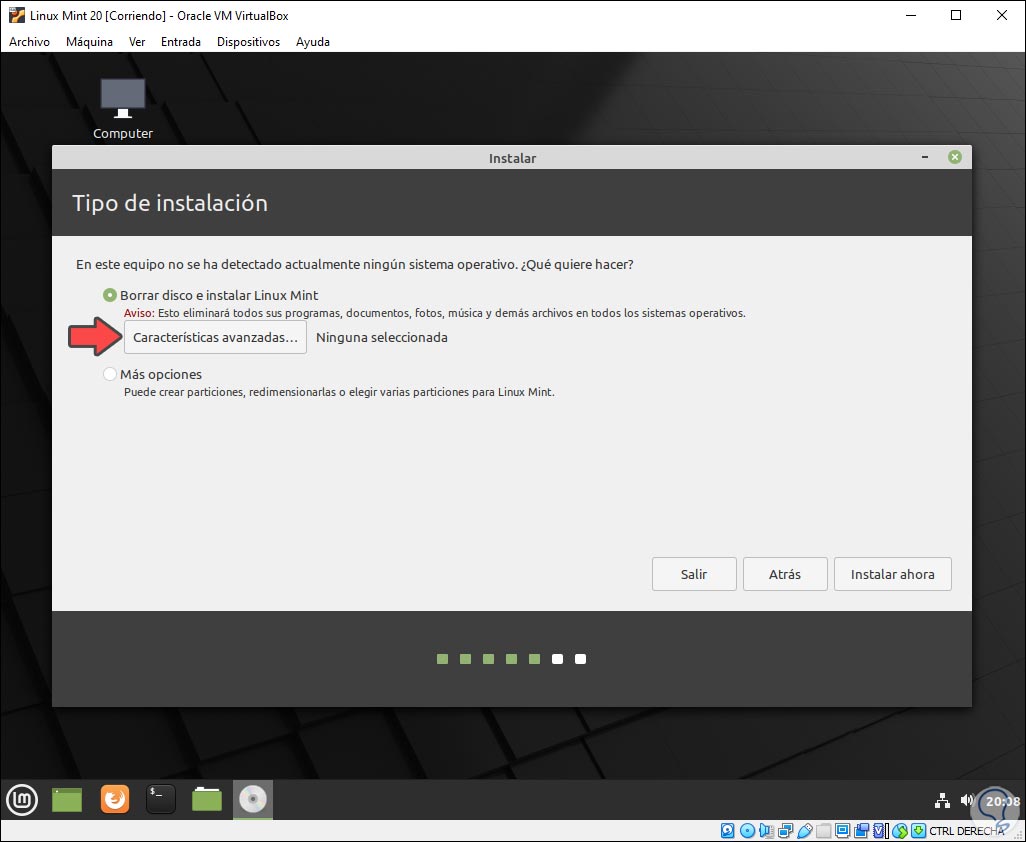
Task: Open the Ayuda menu
Action: (x=313, y=42)
